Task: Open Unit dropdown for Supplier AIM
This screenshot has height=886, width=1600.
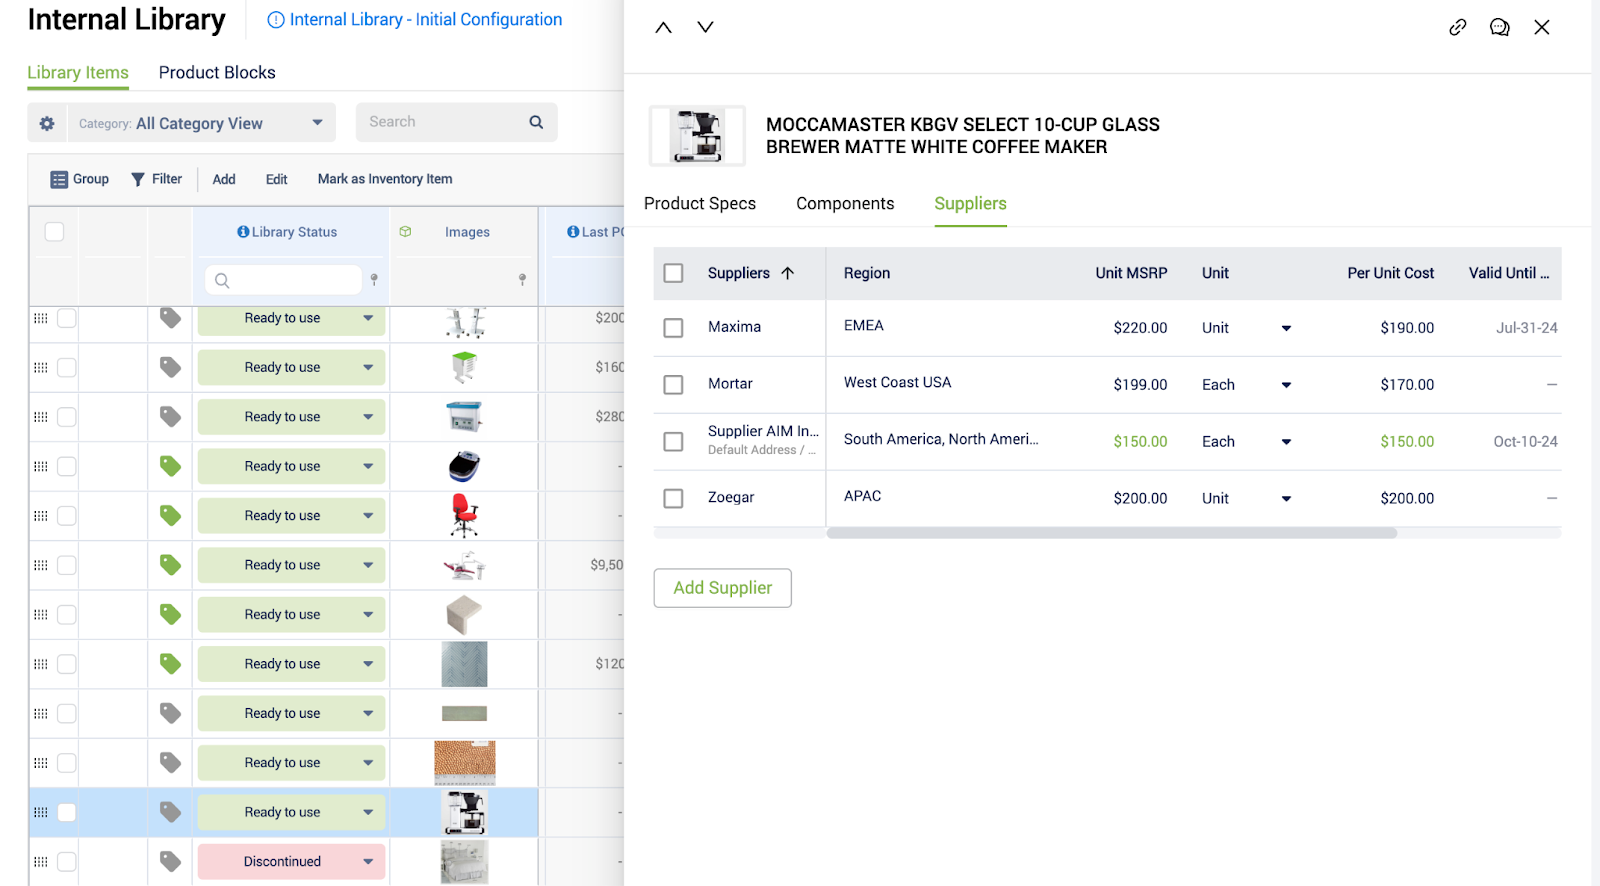Action: tap(1286, 442)
